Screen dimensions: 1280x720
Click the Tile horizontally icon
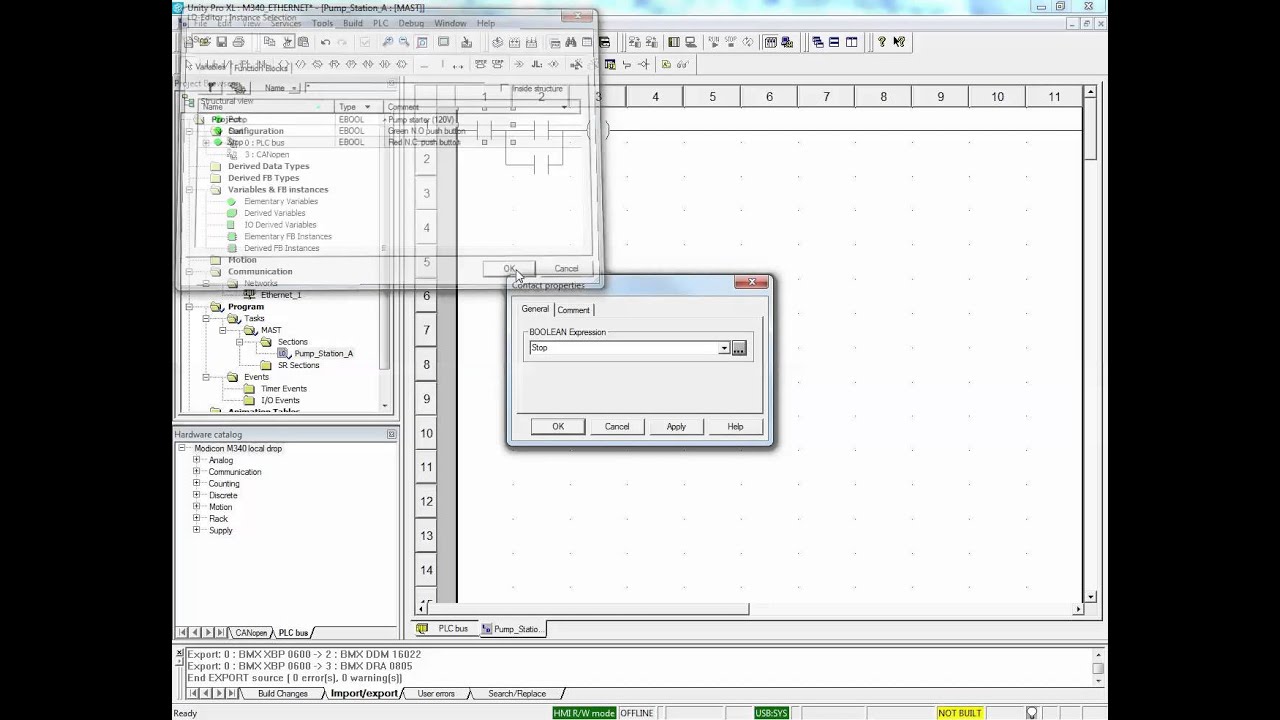click(834, 42)
